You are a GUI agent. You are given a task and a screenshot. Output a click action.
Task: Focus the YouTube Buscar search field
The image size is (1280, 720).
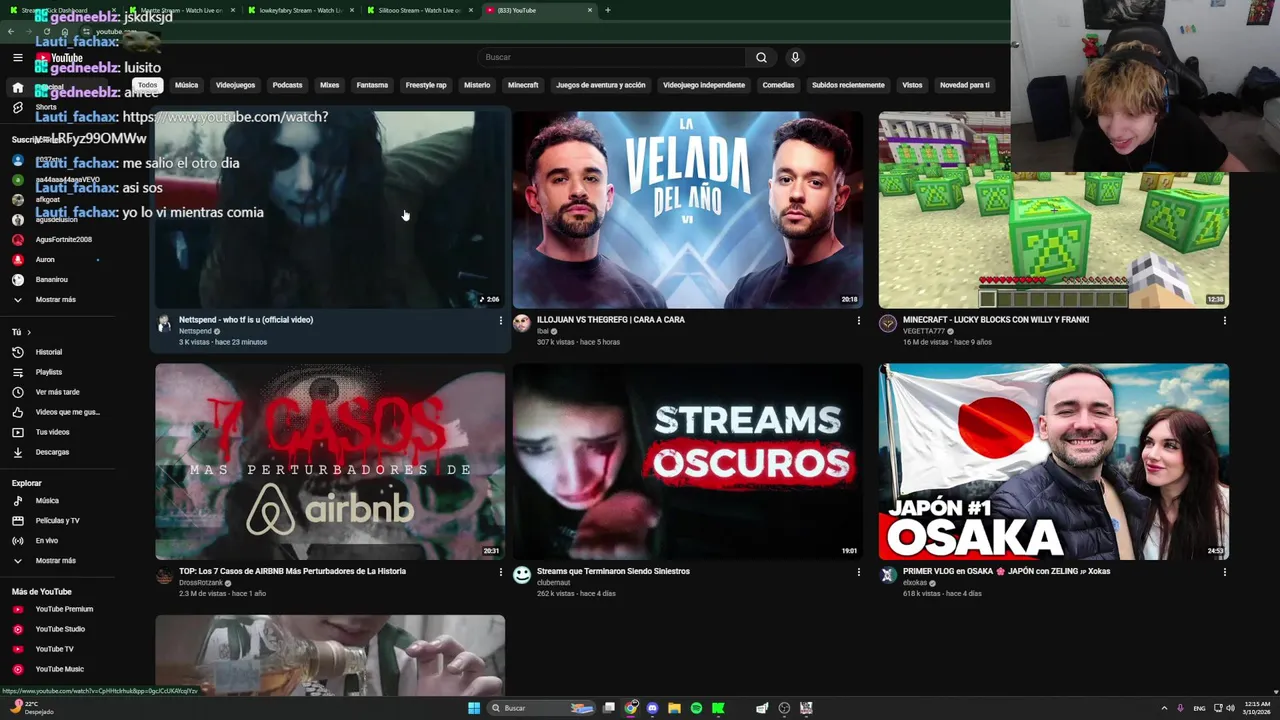tap(611, 57)
